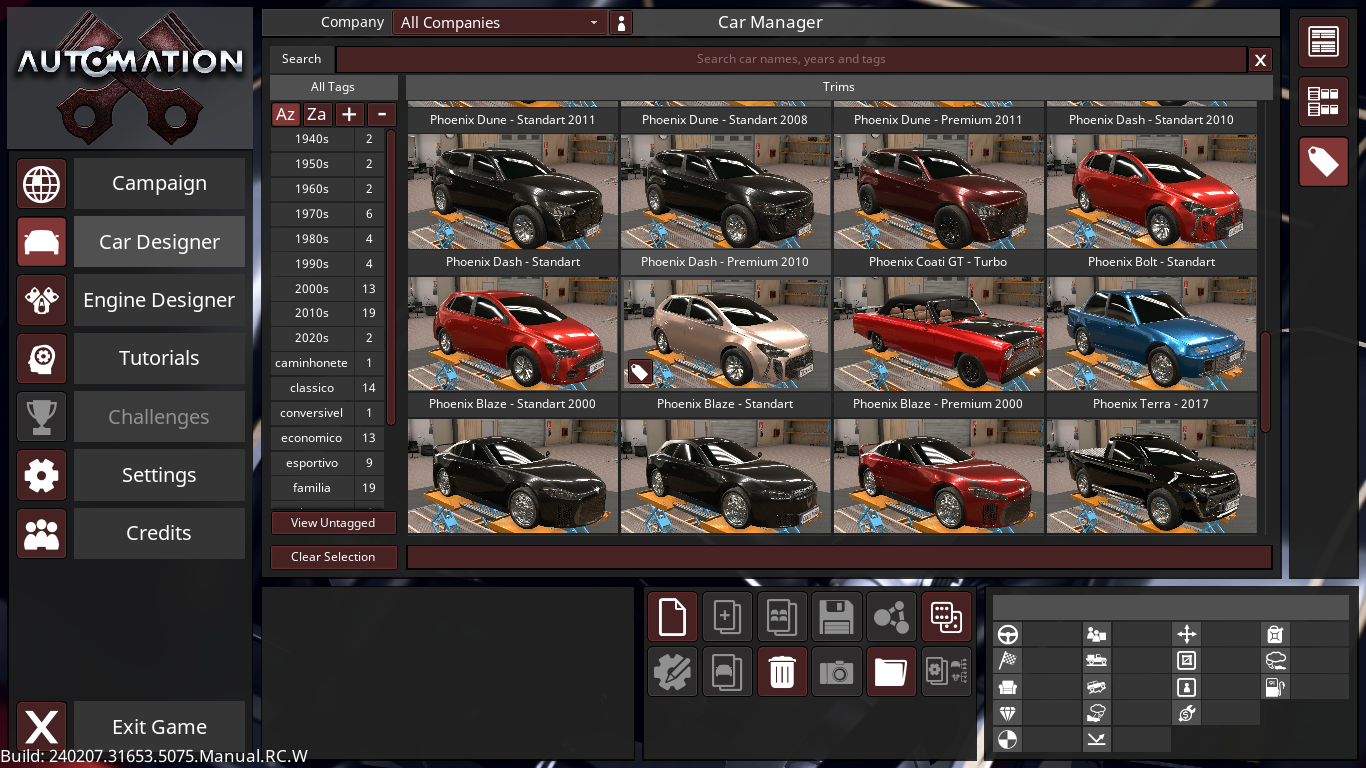Open the All Companies dropdown
This screenshot has width=1366, height=768.
[500, 23]
